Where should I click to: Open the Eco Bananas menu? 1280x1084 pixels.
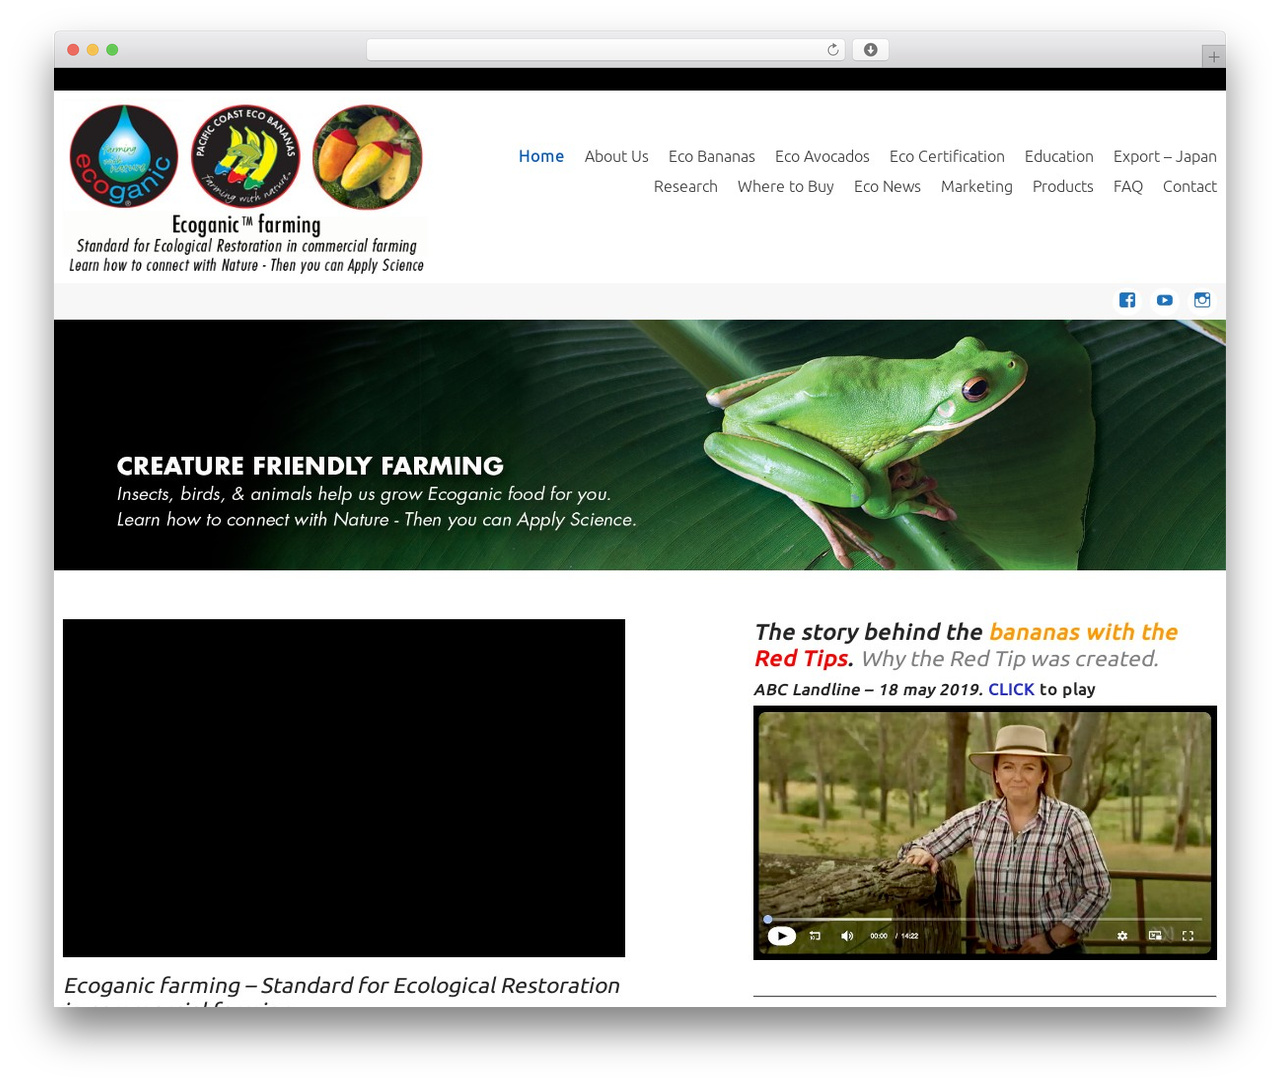(711, 156)
